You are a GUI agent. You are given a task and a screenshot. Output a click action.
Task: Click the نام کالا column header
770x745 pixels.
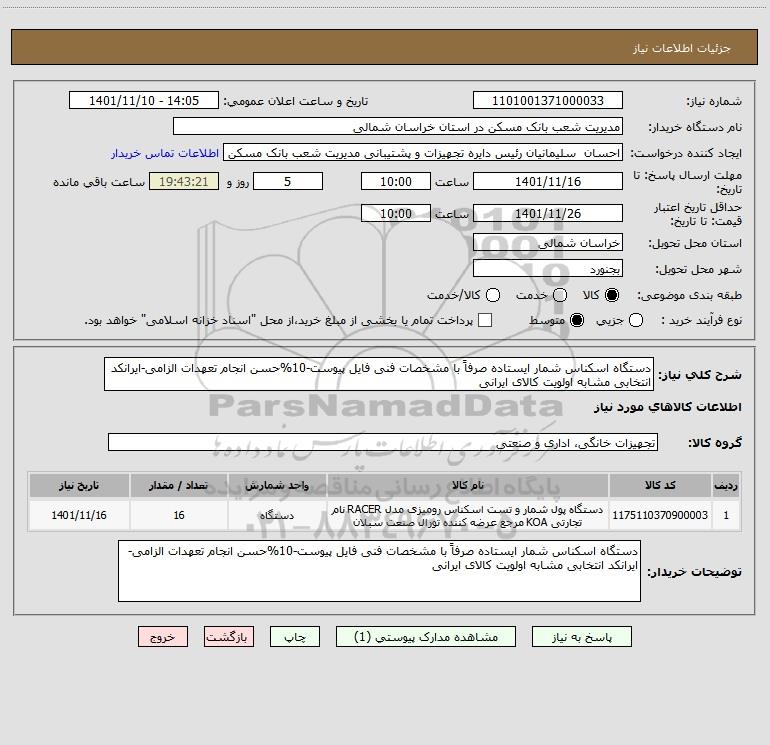coord(468,485)
